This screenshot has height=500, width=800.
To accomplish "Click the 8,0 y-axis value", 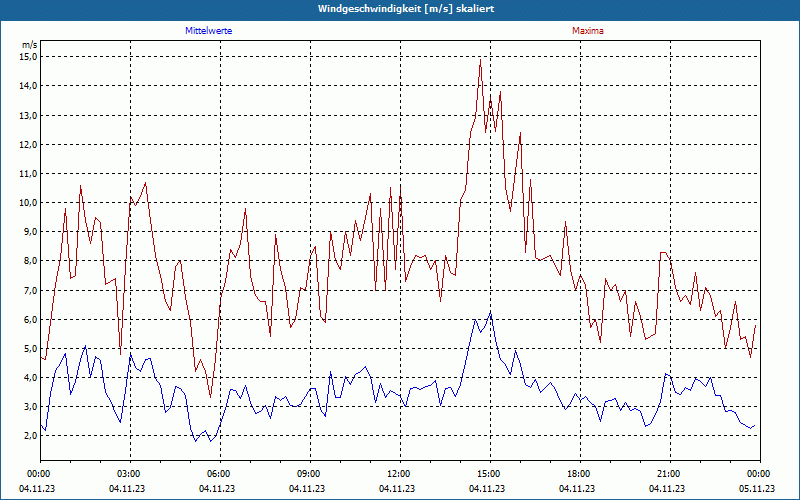I will click(x=31, y=261).
